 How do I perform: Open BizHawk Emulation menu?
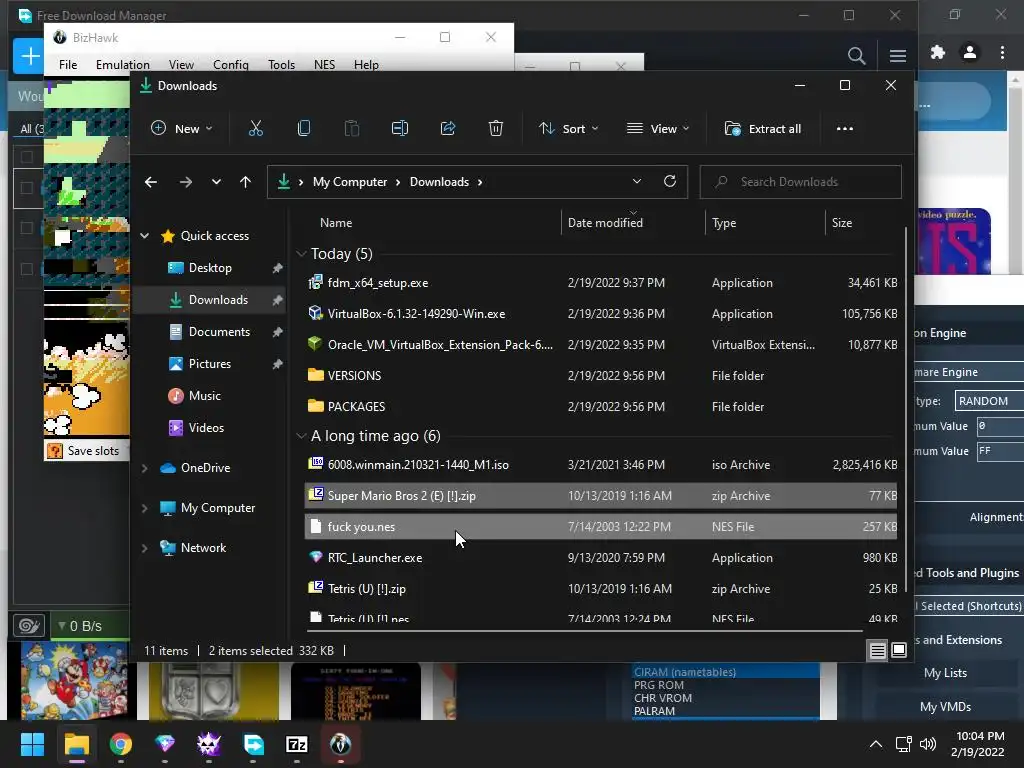(x=123, y=65)
